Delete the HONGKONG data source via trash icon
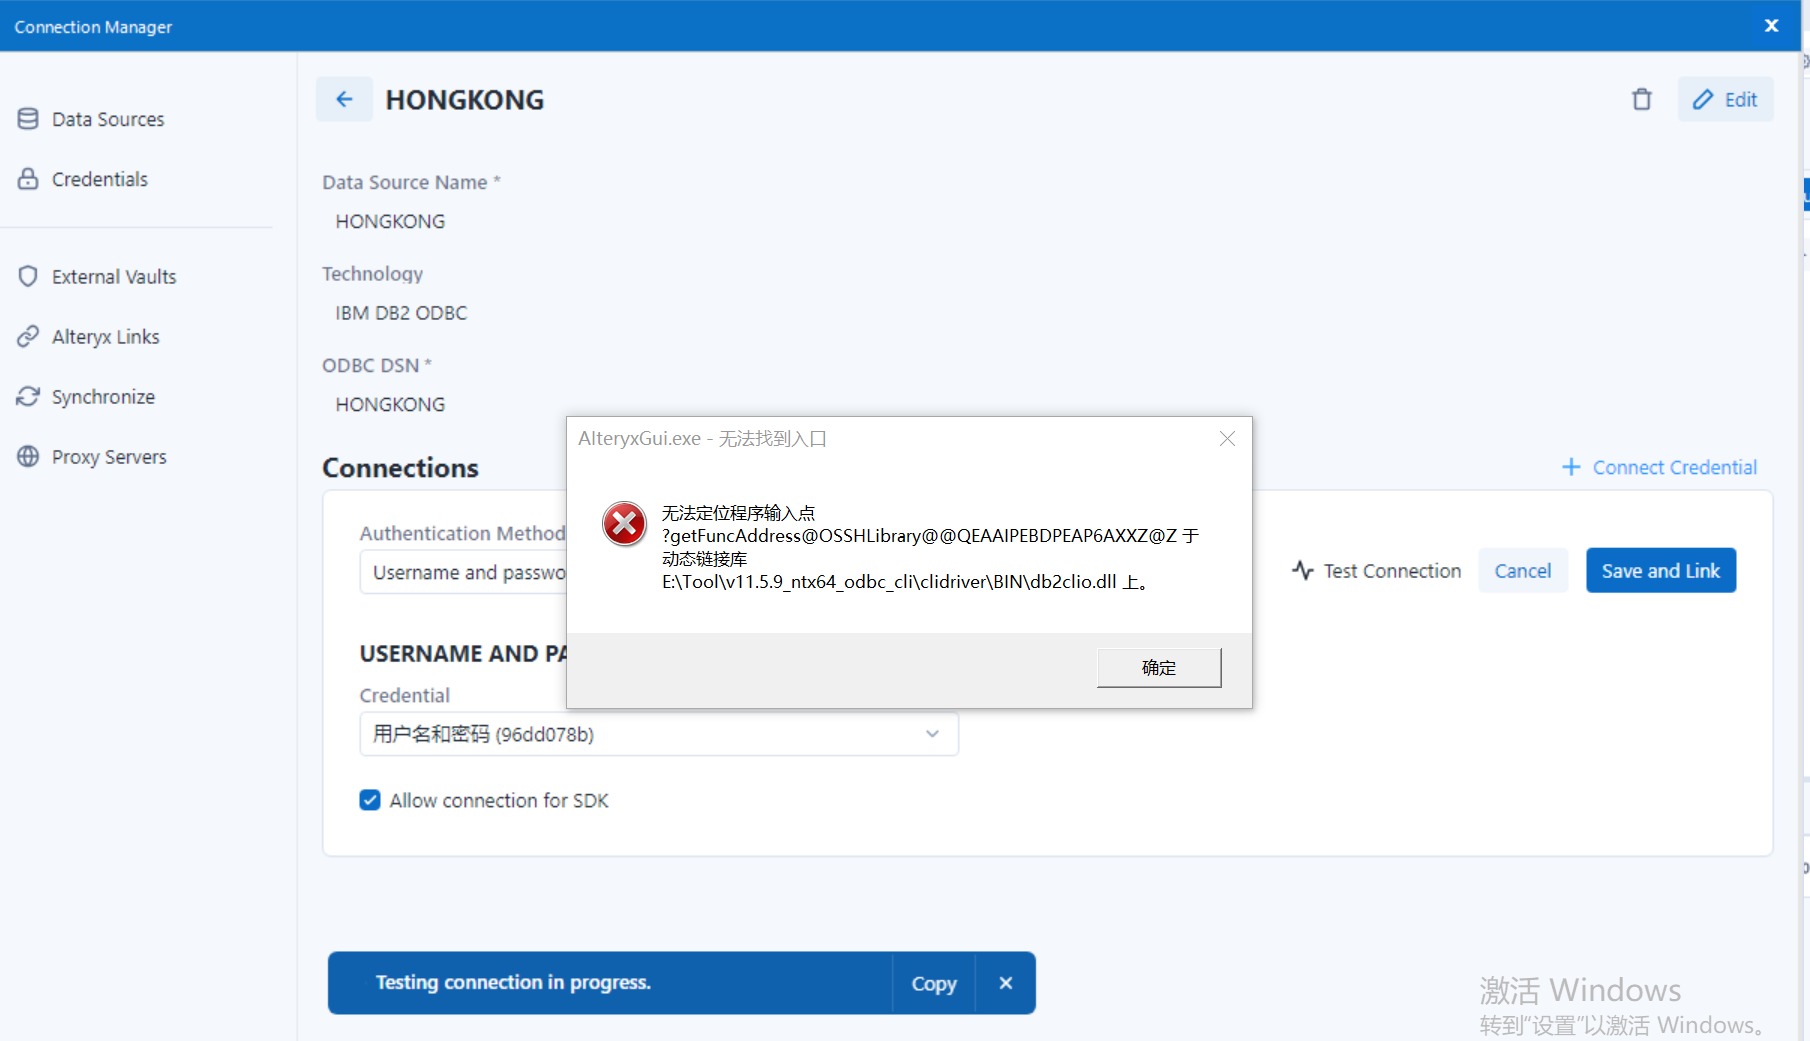The height and width of the screenshot is (1041, 1810). (x=1641, y=99)
